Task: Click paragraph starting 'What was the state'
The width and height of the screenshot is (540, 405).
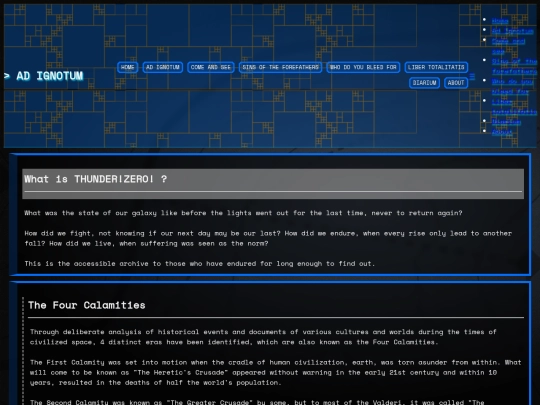Action: 243,213
